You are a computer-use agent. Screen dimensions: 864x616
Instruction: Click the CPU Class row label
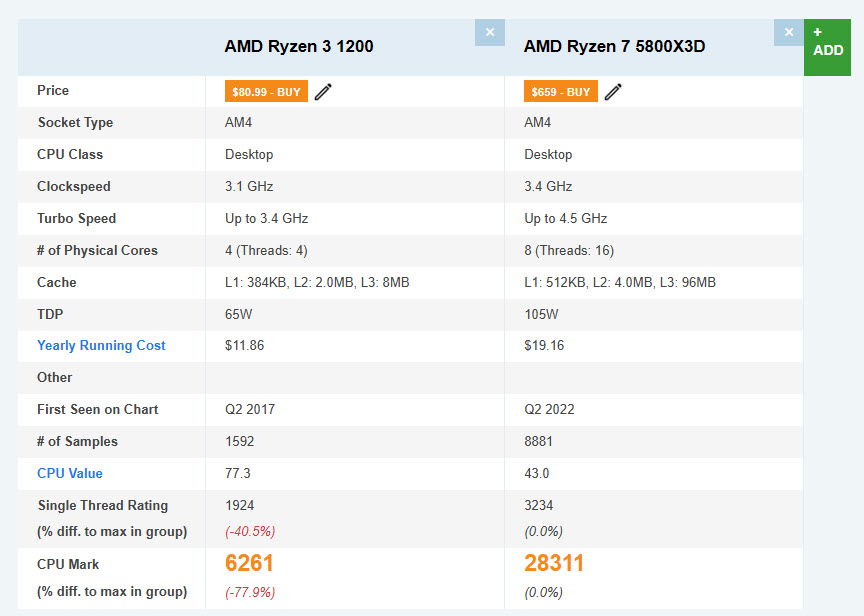(x=70, y=154)
